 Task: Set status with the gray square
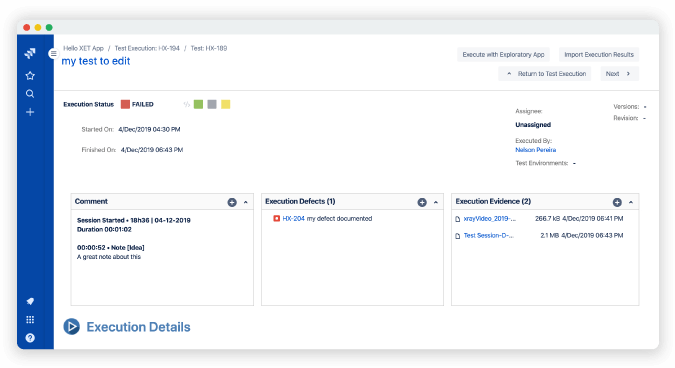click(212, 104)
